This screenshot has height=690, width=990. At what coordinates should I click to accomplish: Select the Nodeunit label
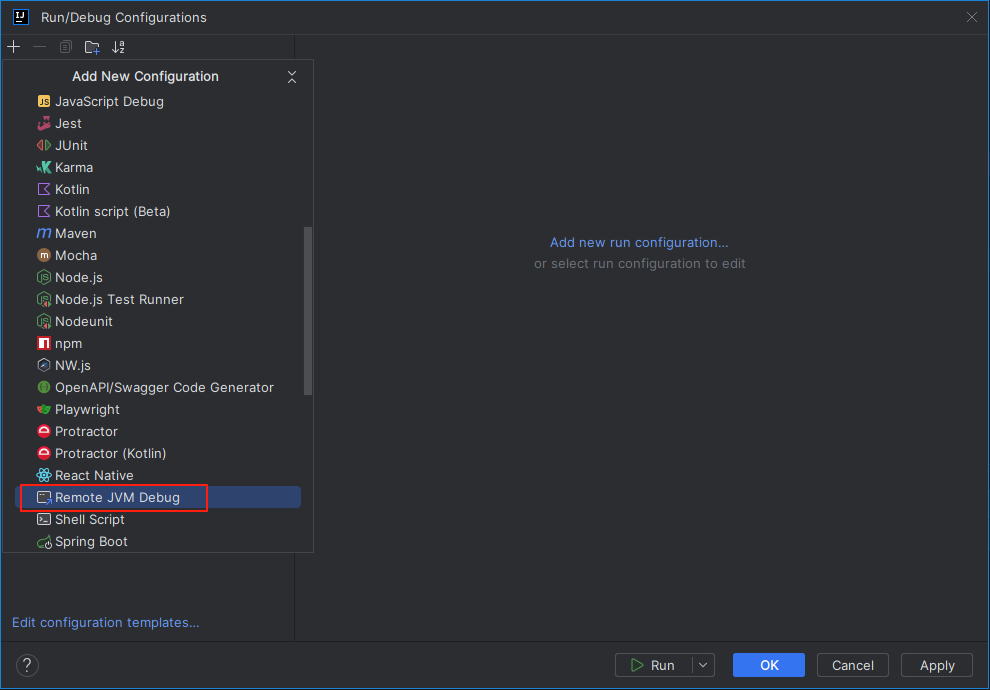(x=84, y=321)
